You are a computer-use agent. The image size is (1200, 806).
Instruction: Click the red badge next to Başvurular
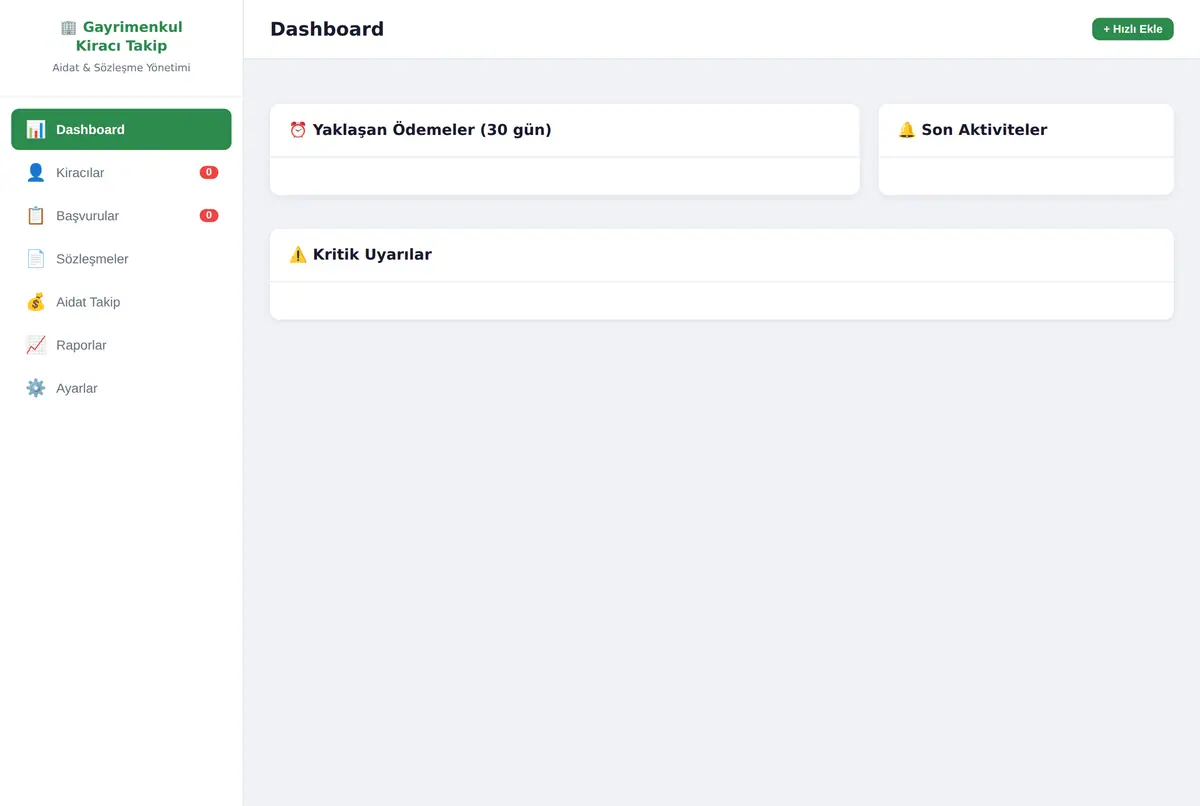point(209,215)
